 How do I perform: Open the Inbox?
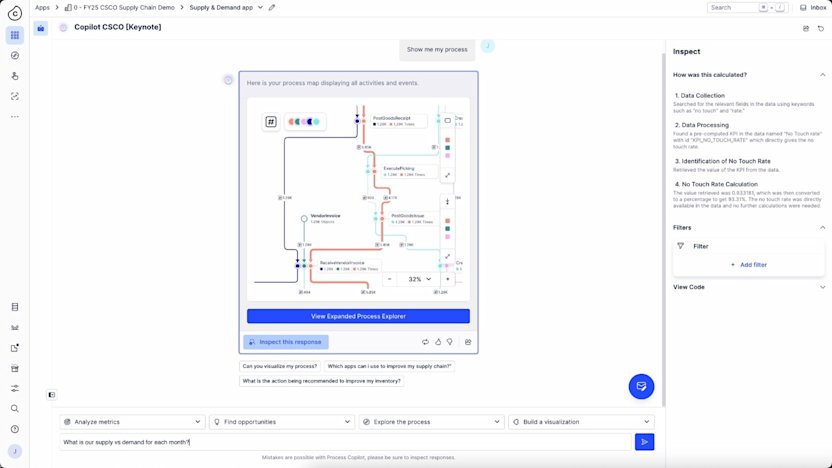[x=813, y=7]
